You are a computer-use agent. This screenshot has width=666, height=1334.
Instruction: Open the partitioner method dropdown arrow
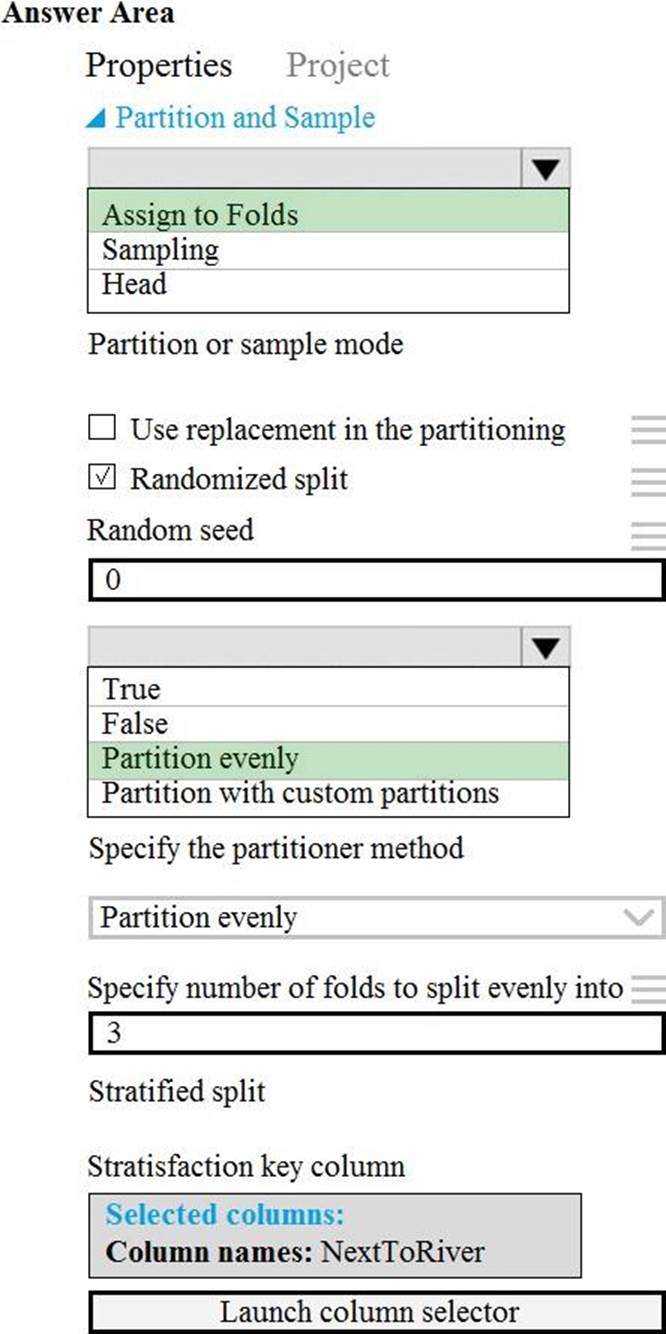pos(545,648)
